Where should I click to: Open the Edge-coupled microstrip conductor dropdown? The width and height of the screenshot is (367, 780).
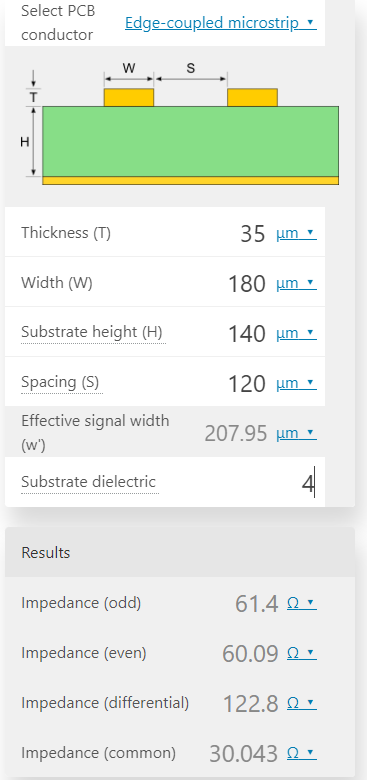point(220,23)
